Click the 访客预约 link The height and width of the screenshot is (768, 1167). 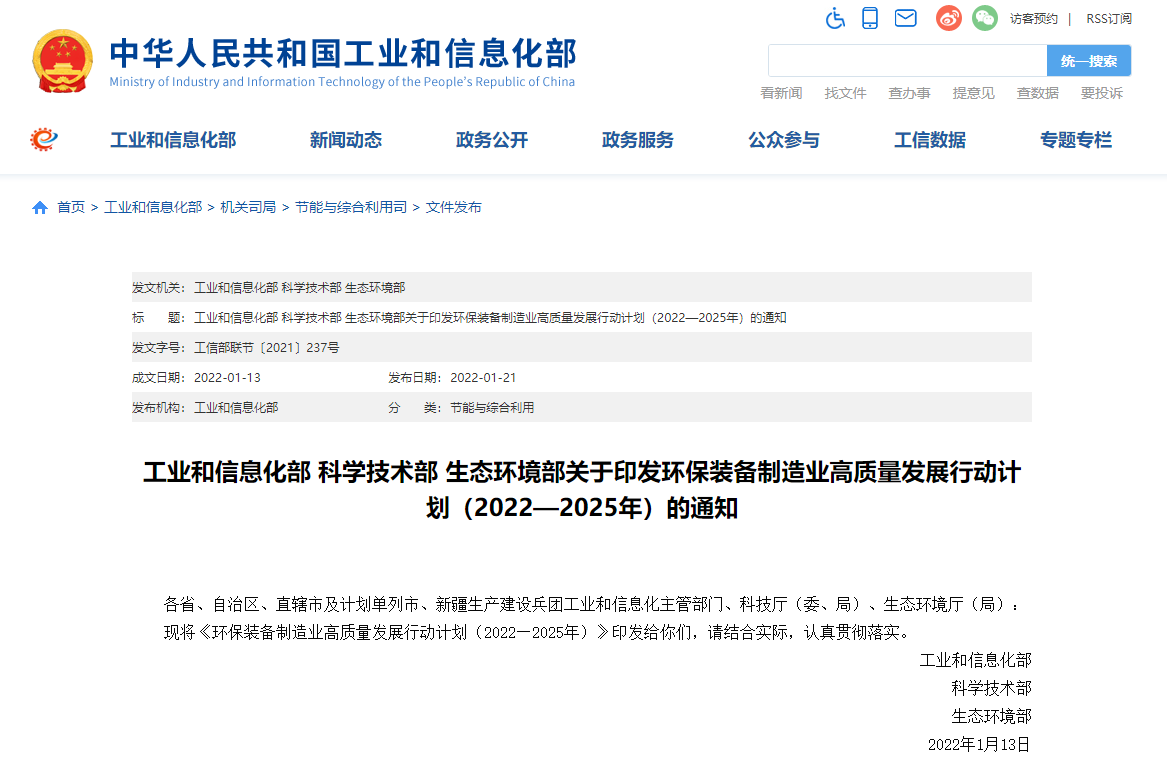click(1033, 19)
